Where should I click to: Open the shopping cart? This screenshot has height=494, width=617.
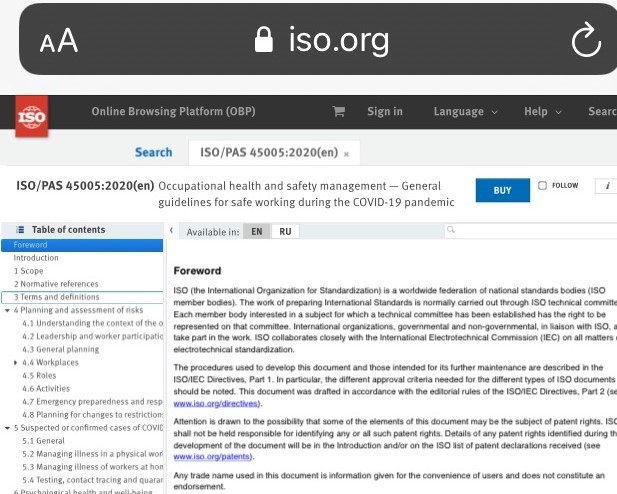(338, 112)
